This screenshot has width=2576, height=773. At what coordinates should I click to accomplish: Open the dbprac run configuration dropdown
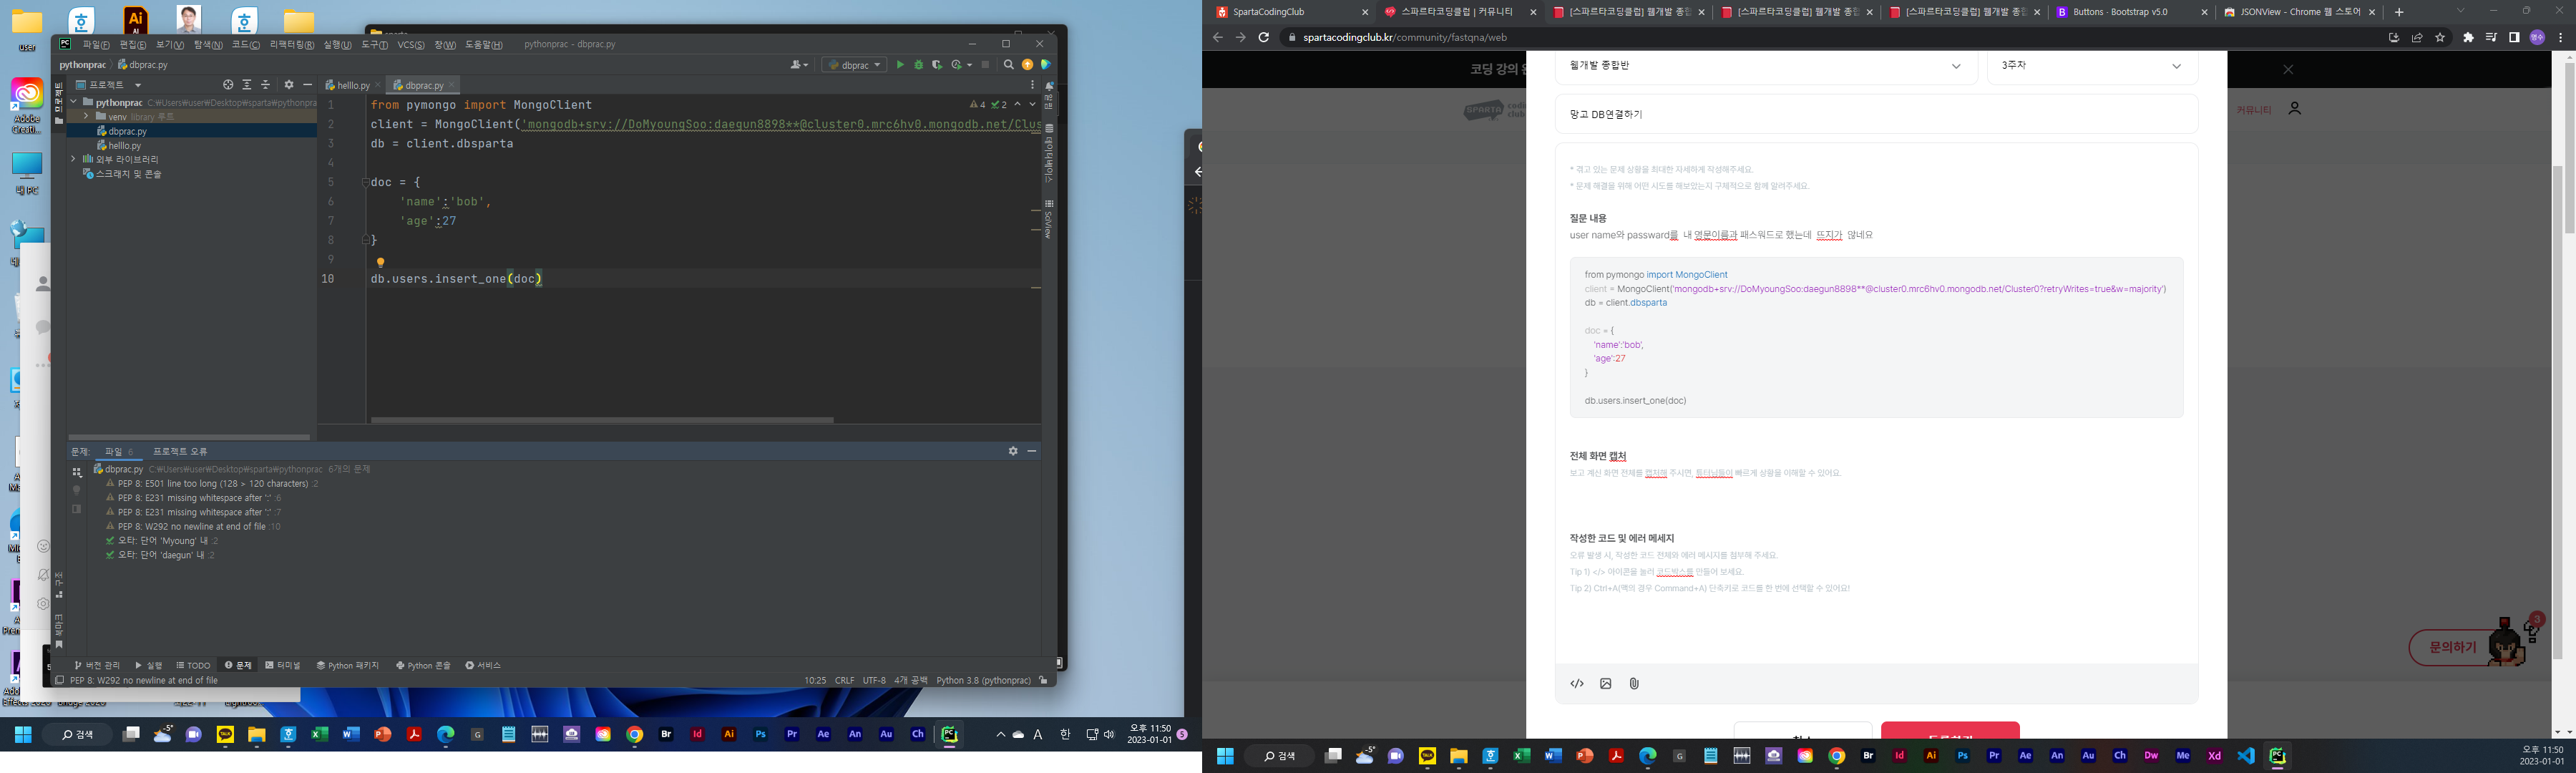click(x=855, y=65)
